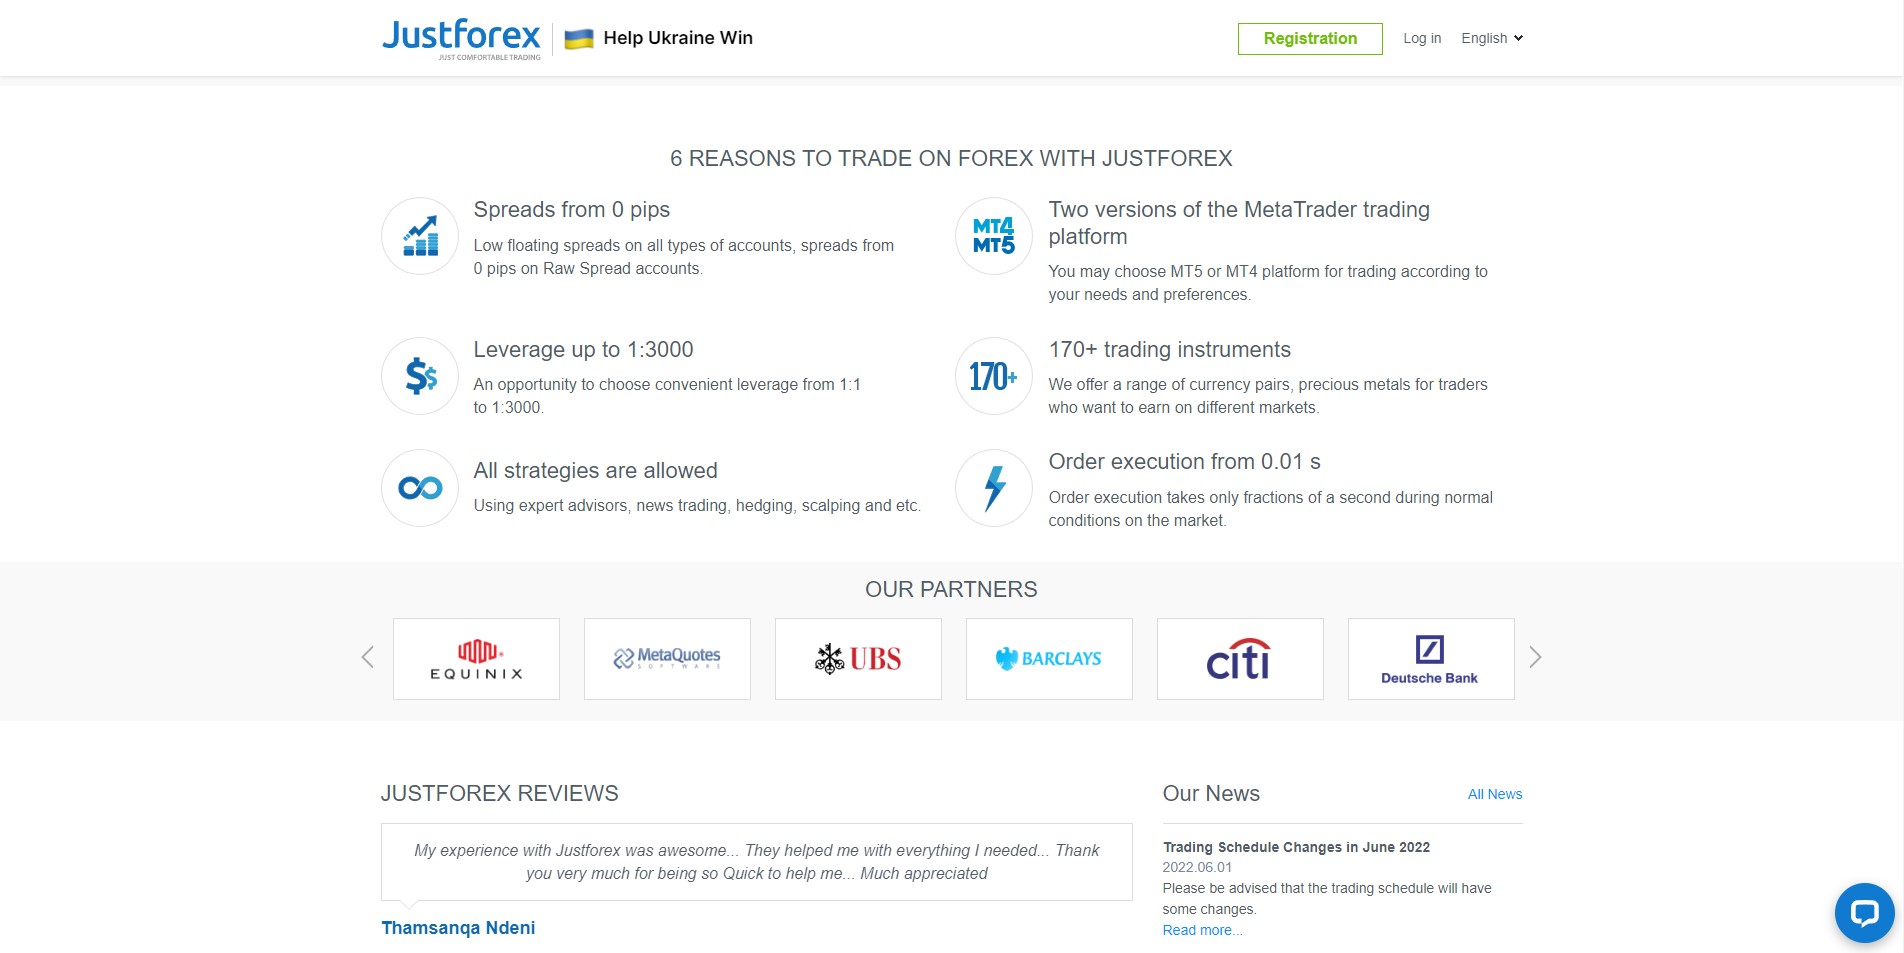Open the All News link
Image resolution: width=1904 pixels, height=953 pixels.
pos(1495,794)
